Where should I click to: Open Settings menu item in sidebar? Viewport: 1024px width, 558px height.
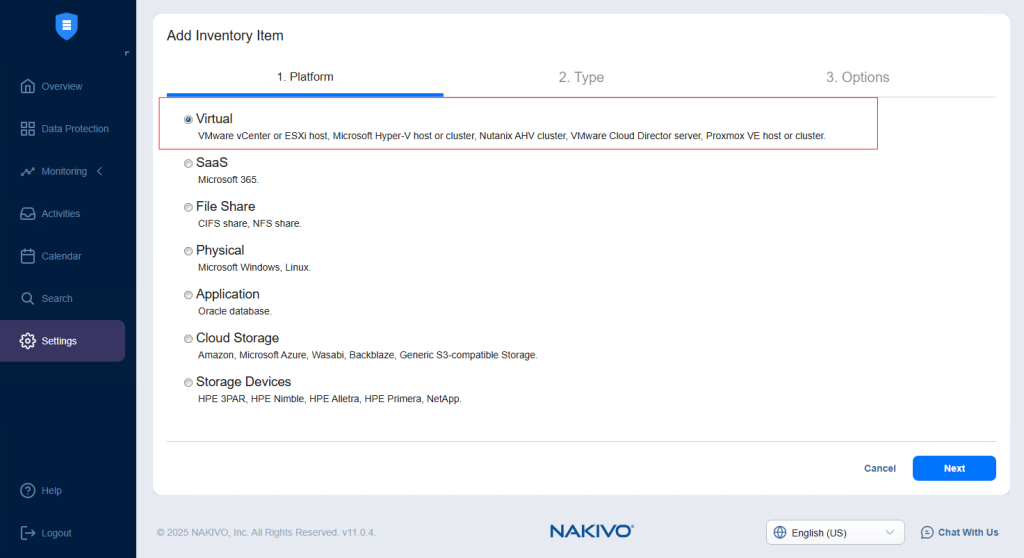click(x=63, y=341)
